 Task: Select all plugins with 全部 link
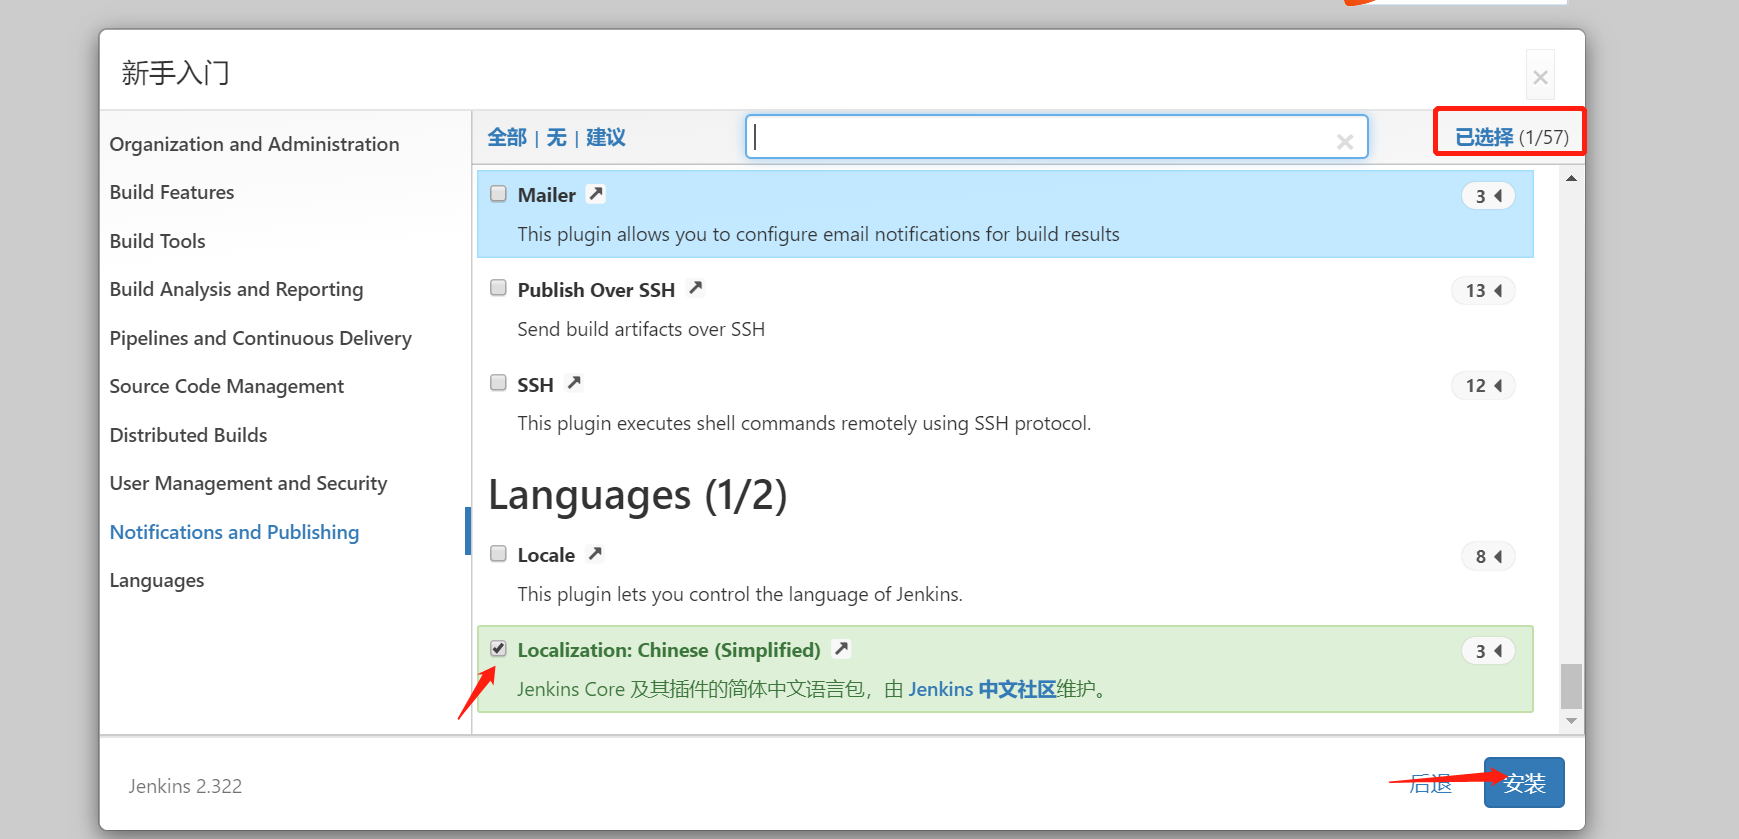tap(507, 137)
